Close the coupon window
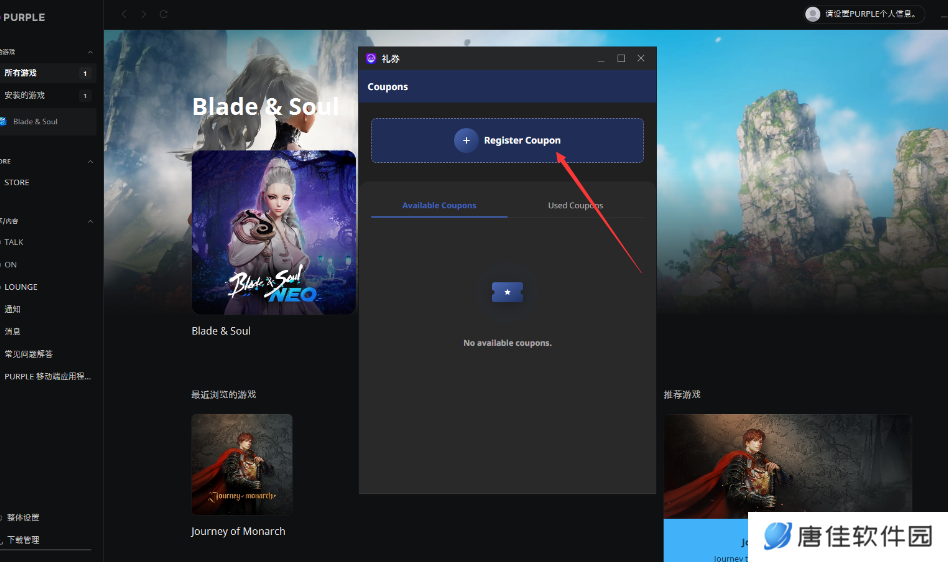 [641, 58]
